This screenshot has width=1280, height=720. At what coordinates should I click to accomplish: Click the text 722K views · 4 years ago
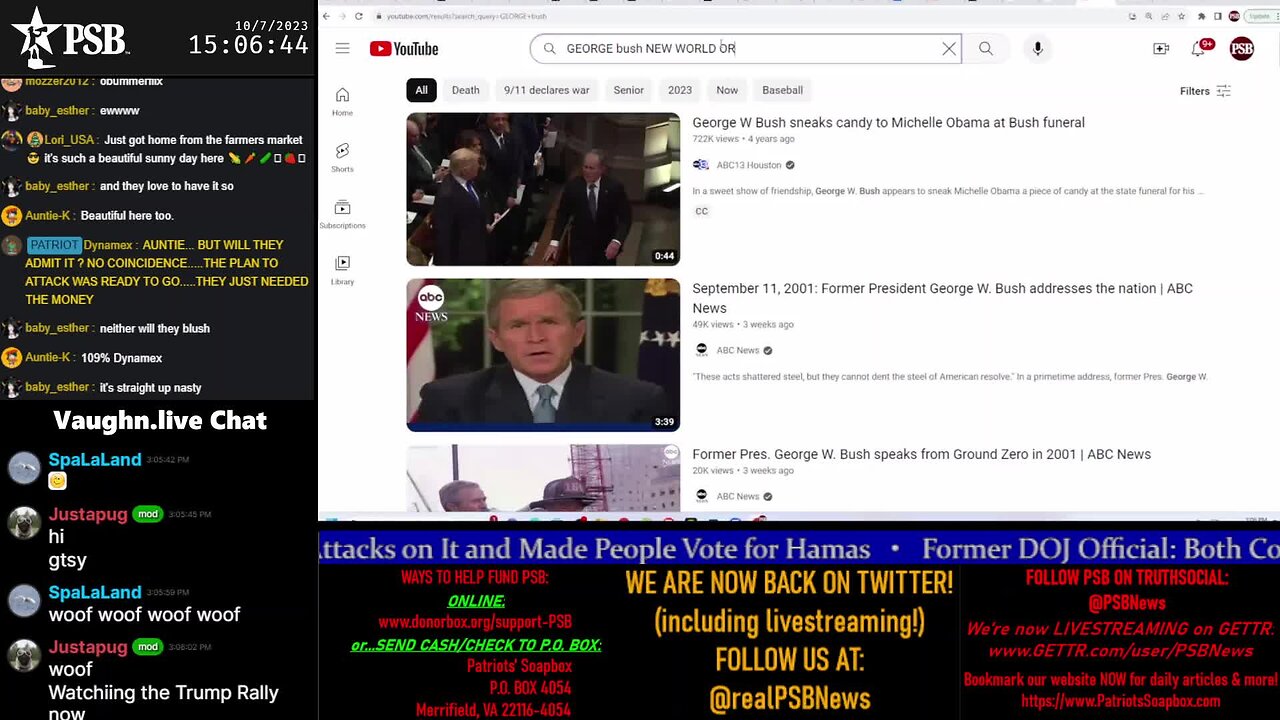click(x=743, y=139)
